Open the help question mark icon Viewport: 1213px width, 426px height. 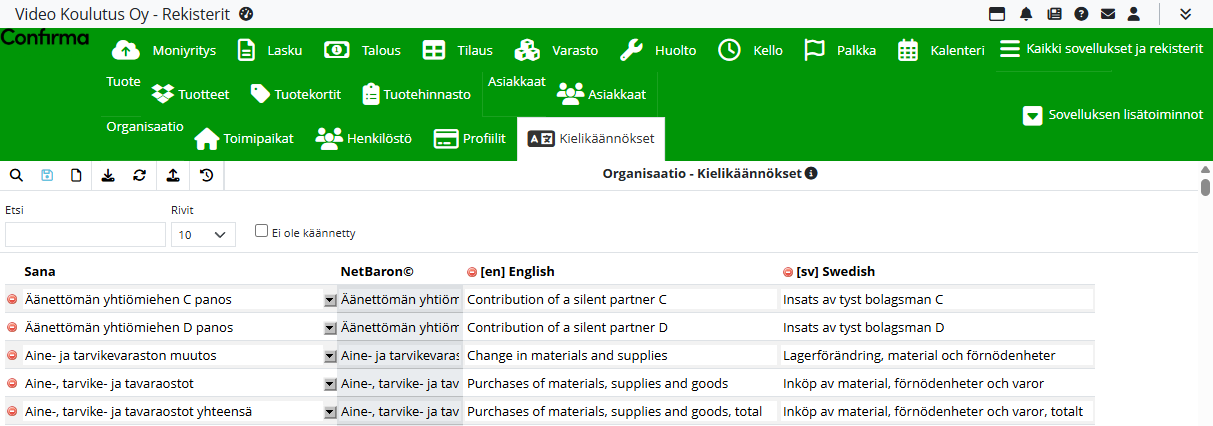(x=1081, y=14)
